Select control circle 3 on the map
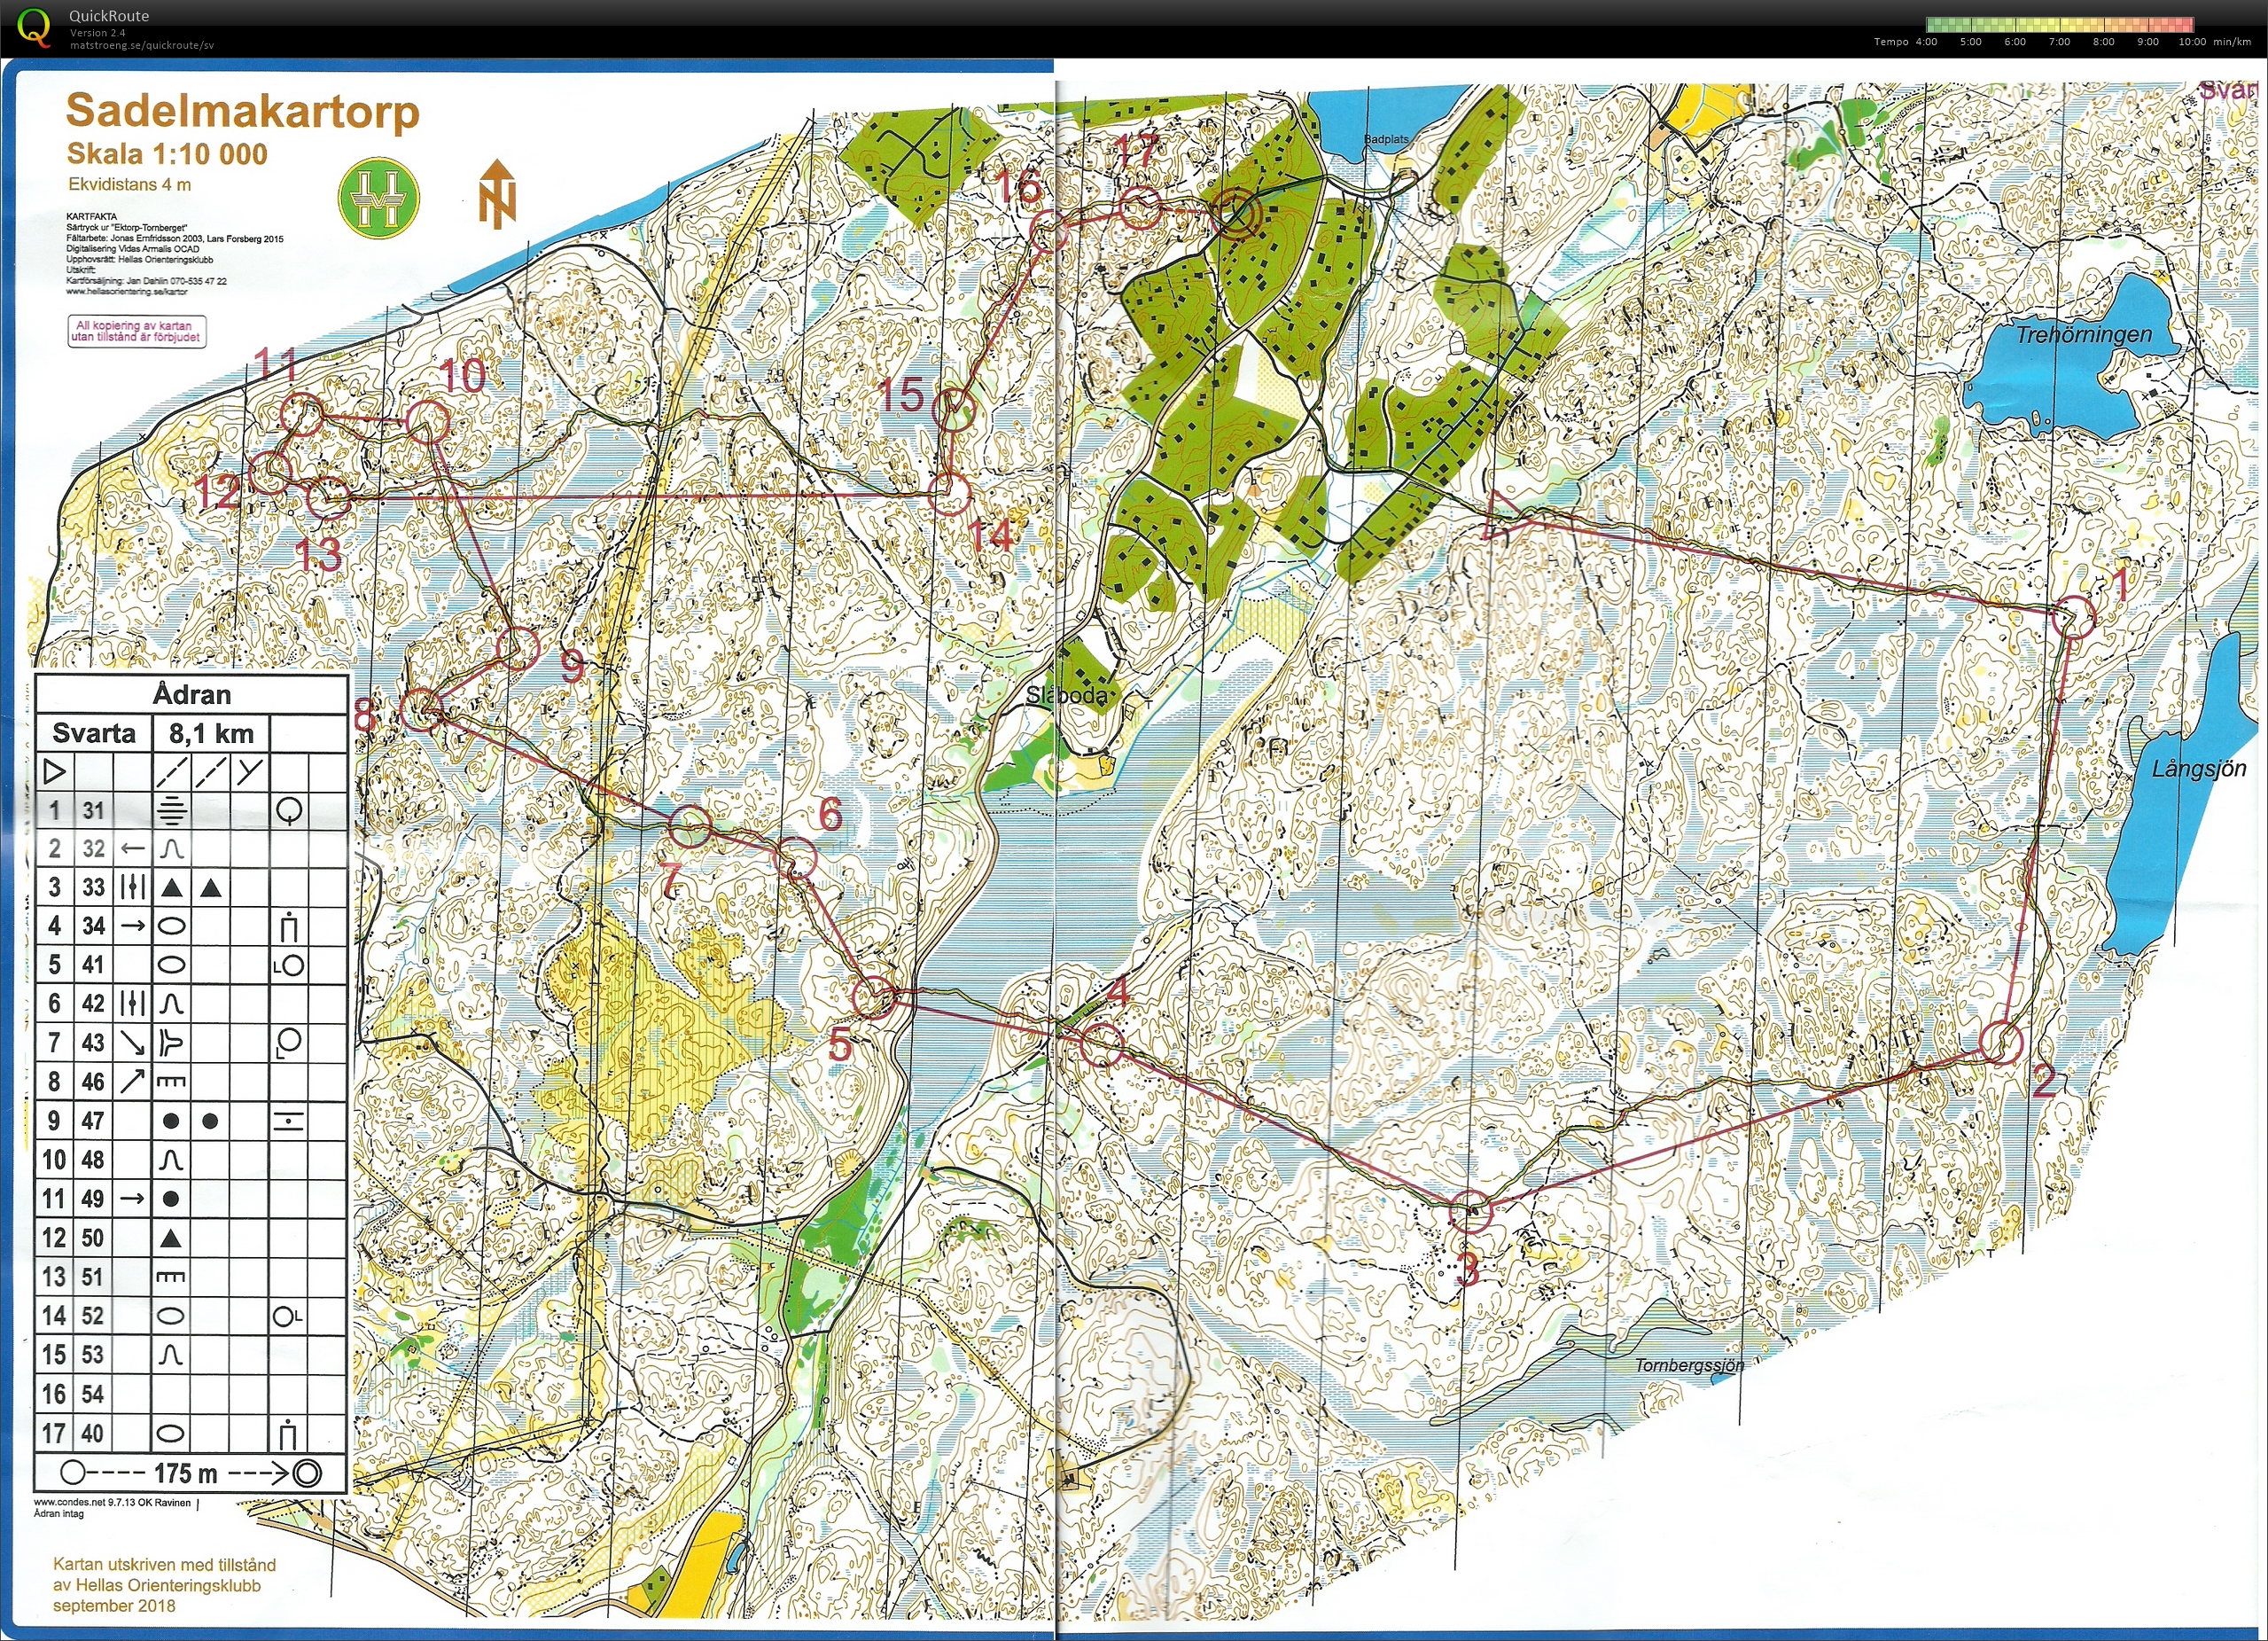2268x1641 pixels. coord(1470,1211)
